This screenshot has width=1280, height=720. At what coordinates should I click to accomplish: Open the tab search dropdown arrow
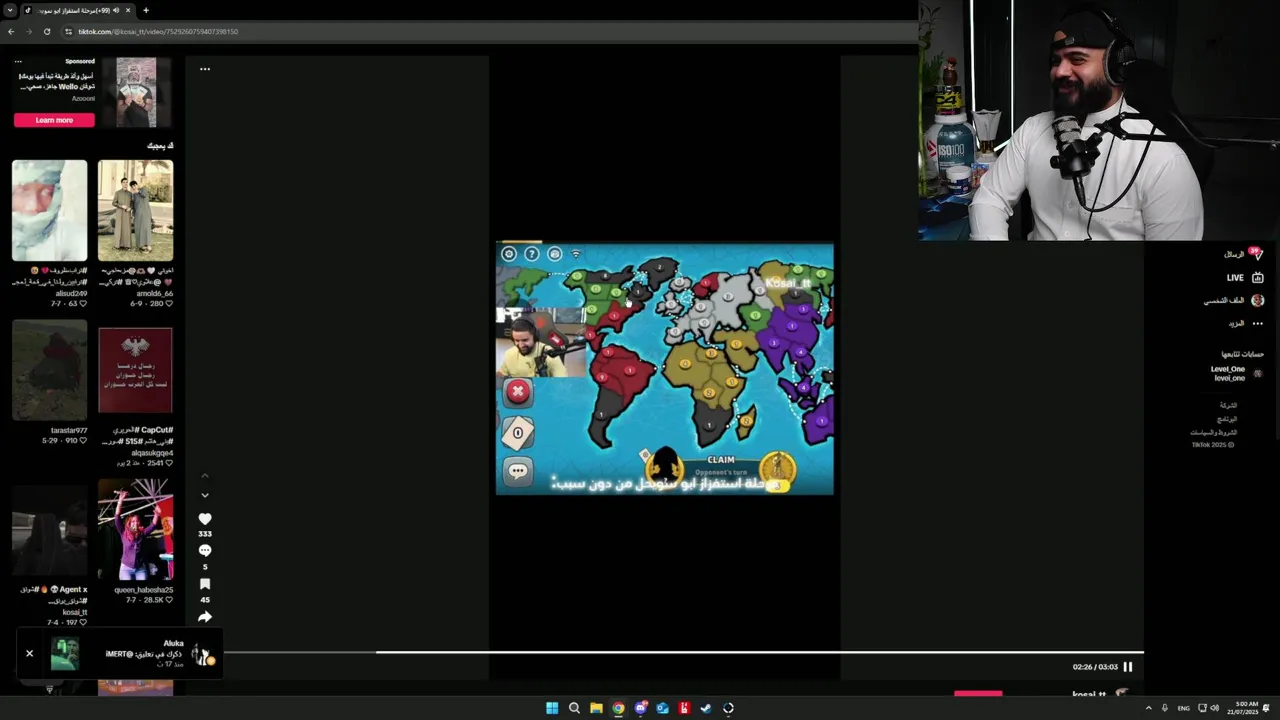(10, 10)
